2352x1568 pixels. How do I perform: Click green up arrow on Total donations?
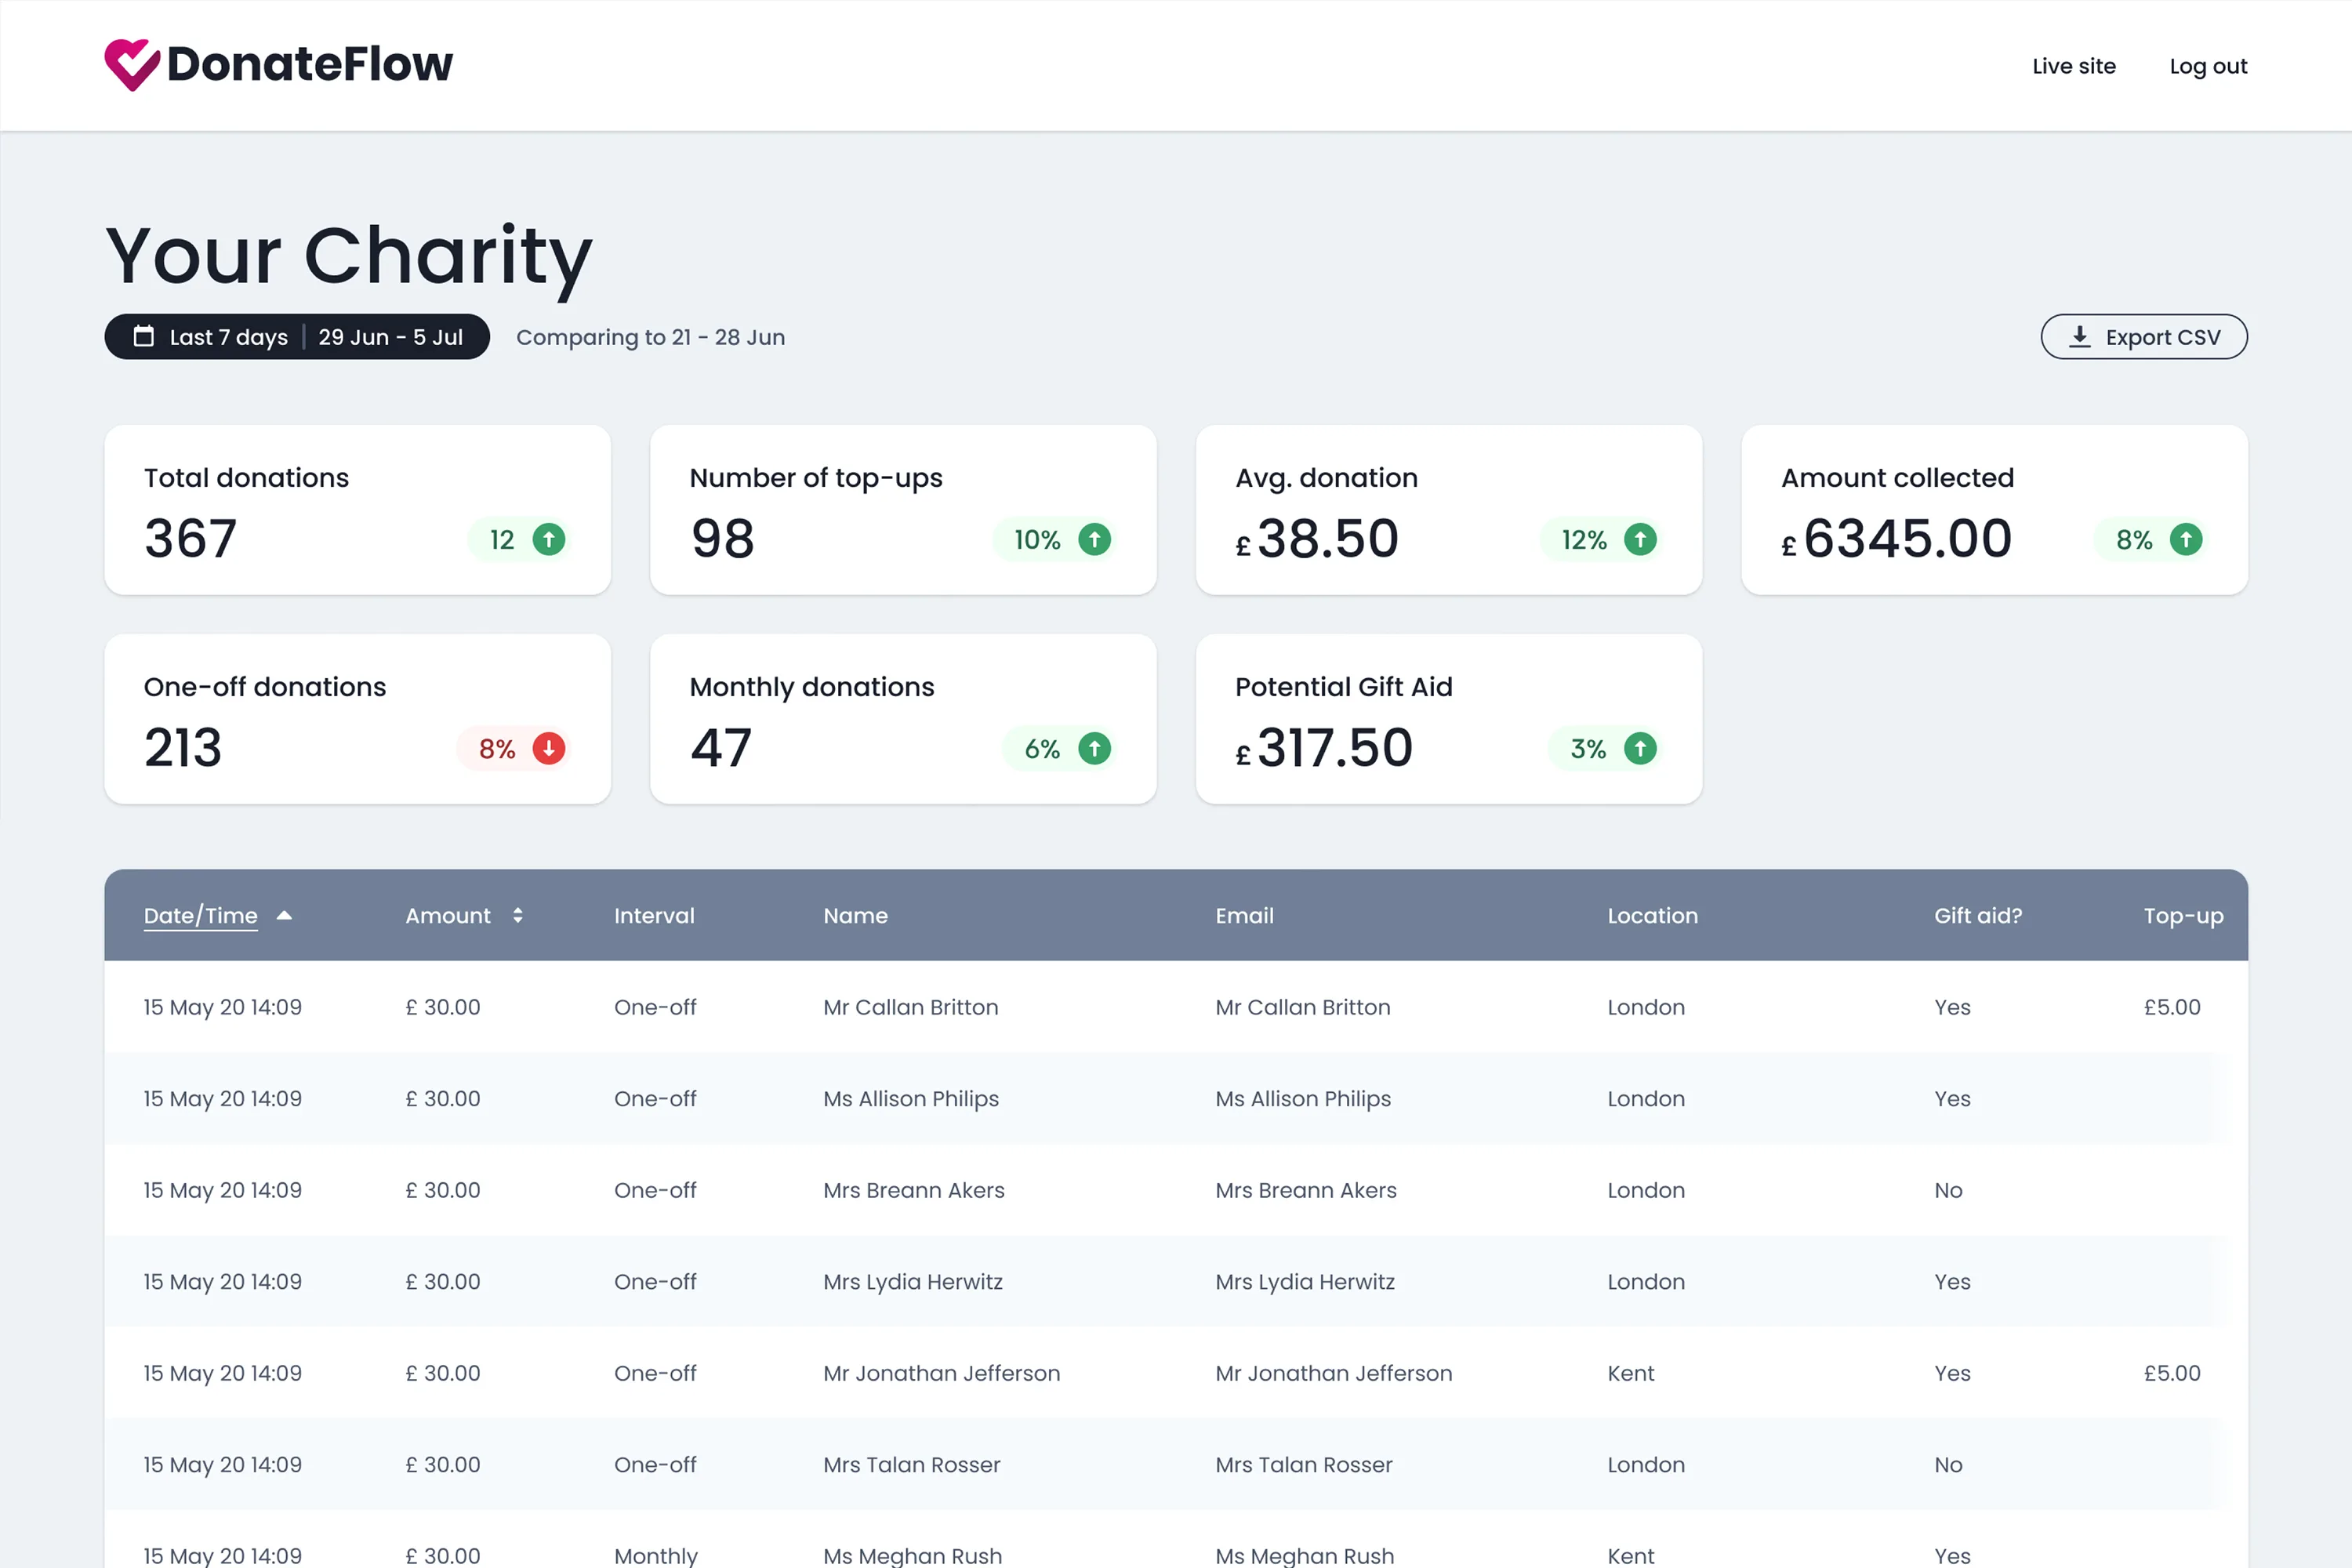point(549,540)
